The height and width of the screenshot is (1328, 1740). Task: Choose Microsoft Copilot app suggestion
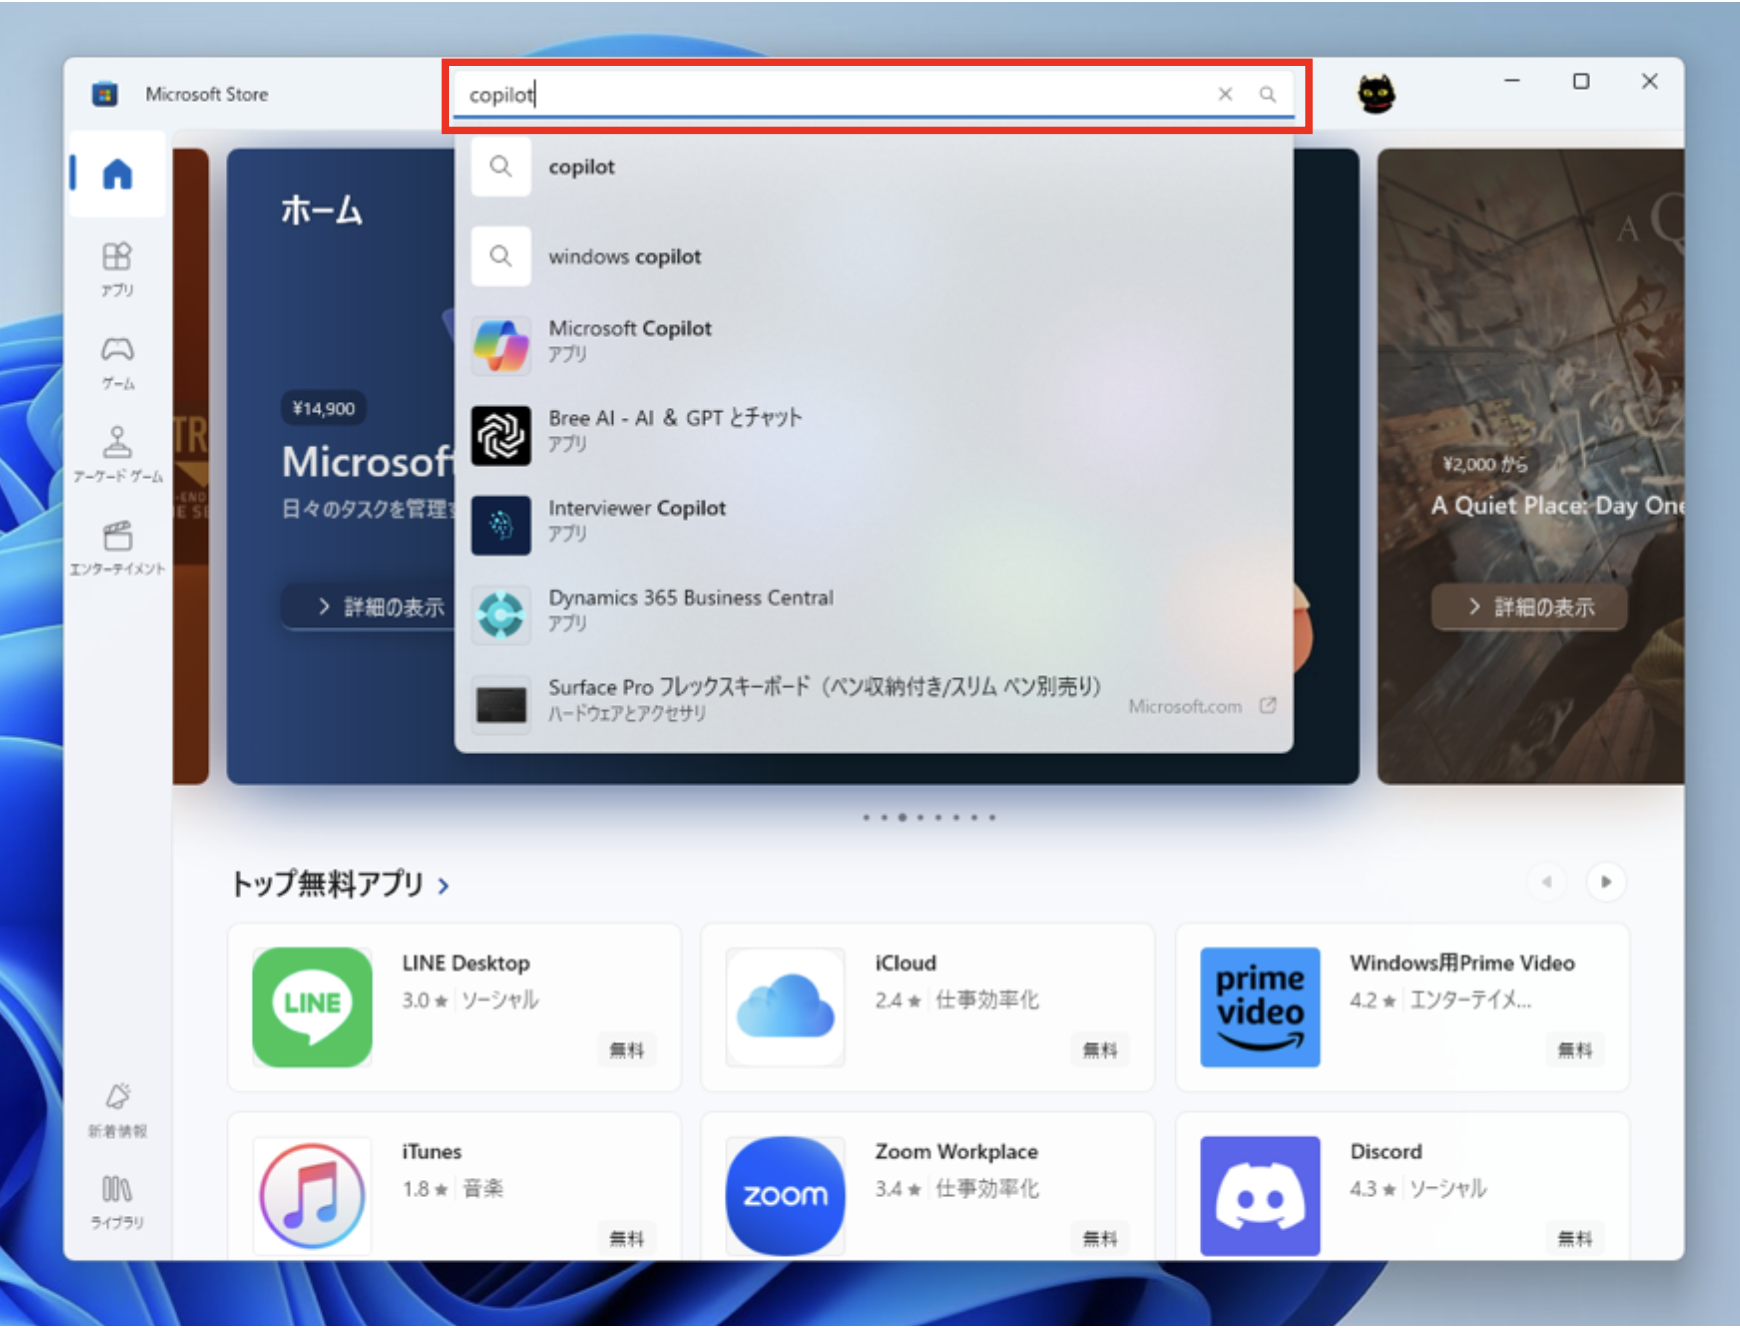(x=873, y=345)
